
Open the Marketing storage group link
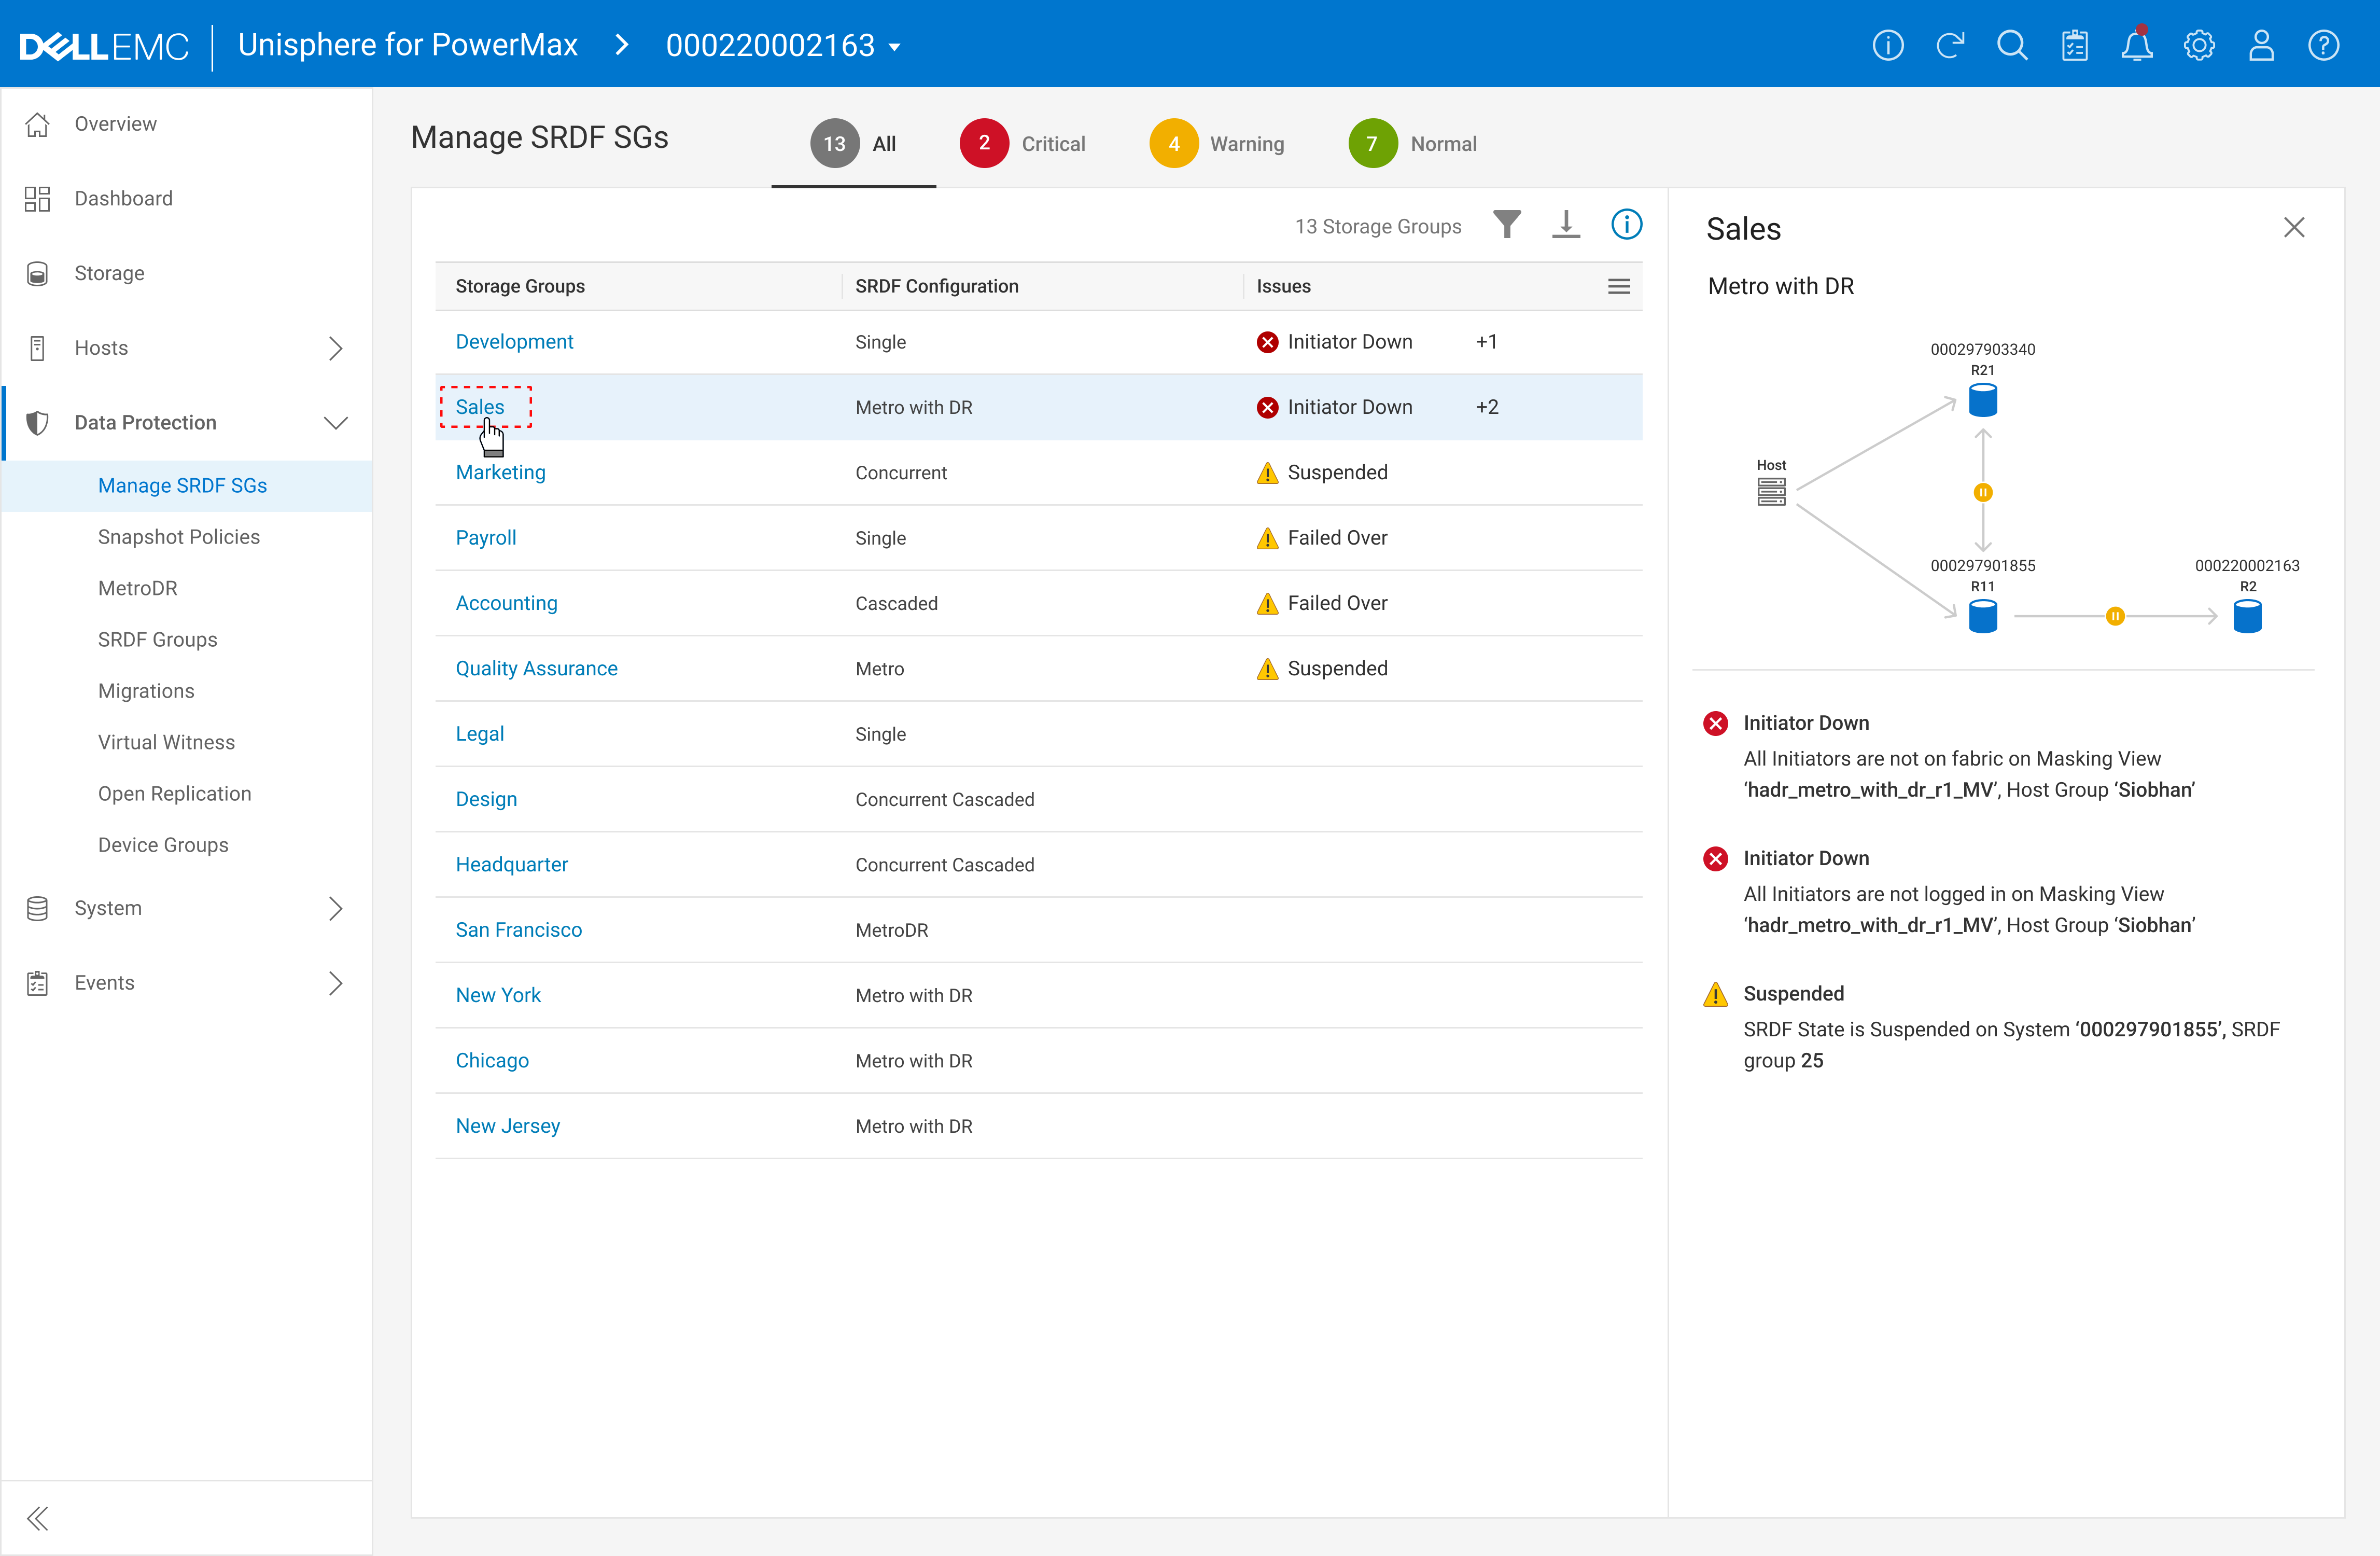tap(500, 472)
